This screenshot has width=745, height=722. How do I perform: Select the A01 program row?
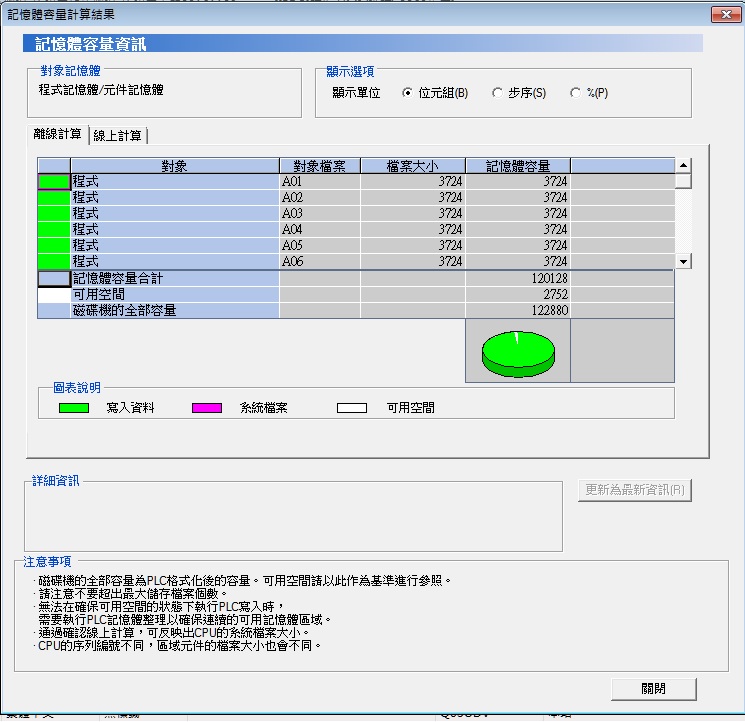(174, 182)
